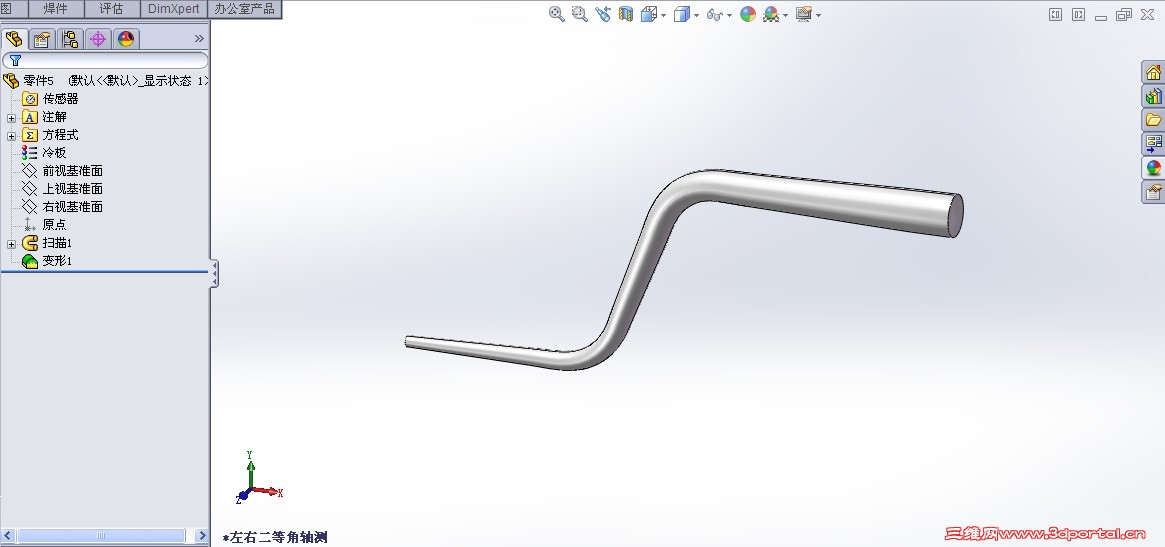Switch to DisplayManager color ball tab
Viewport: 1165px width, 547px height.
click(x=126, y=39)
